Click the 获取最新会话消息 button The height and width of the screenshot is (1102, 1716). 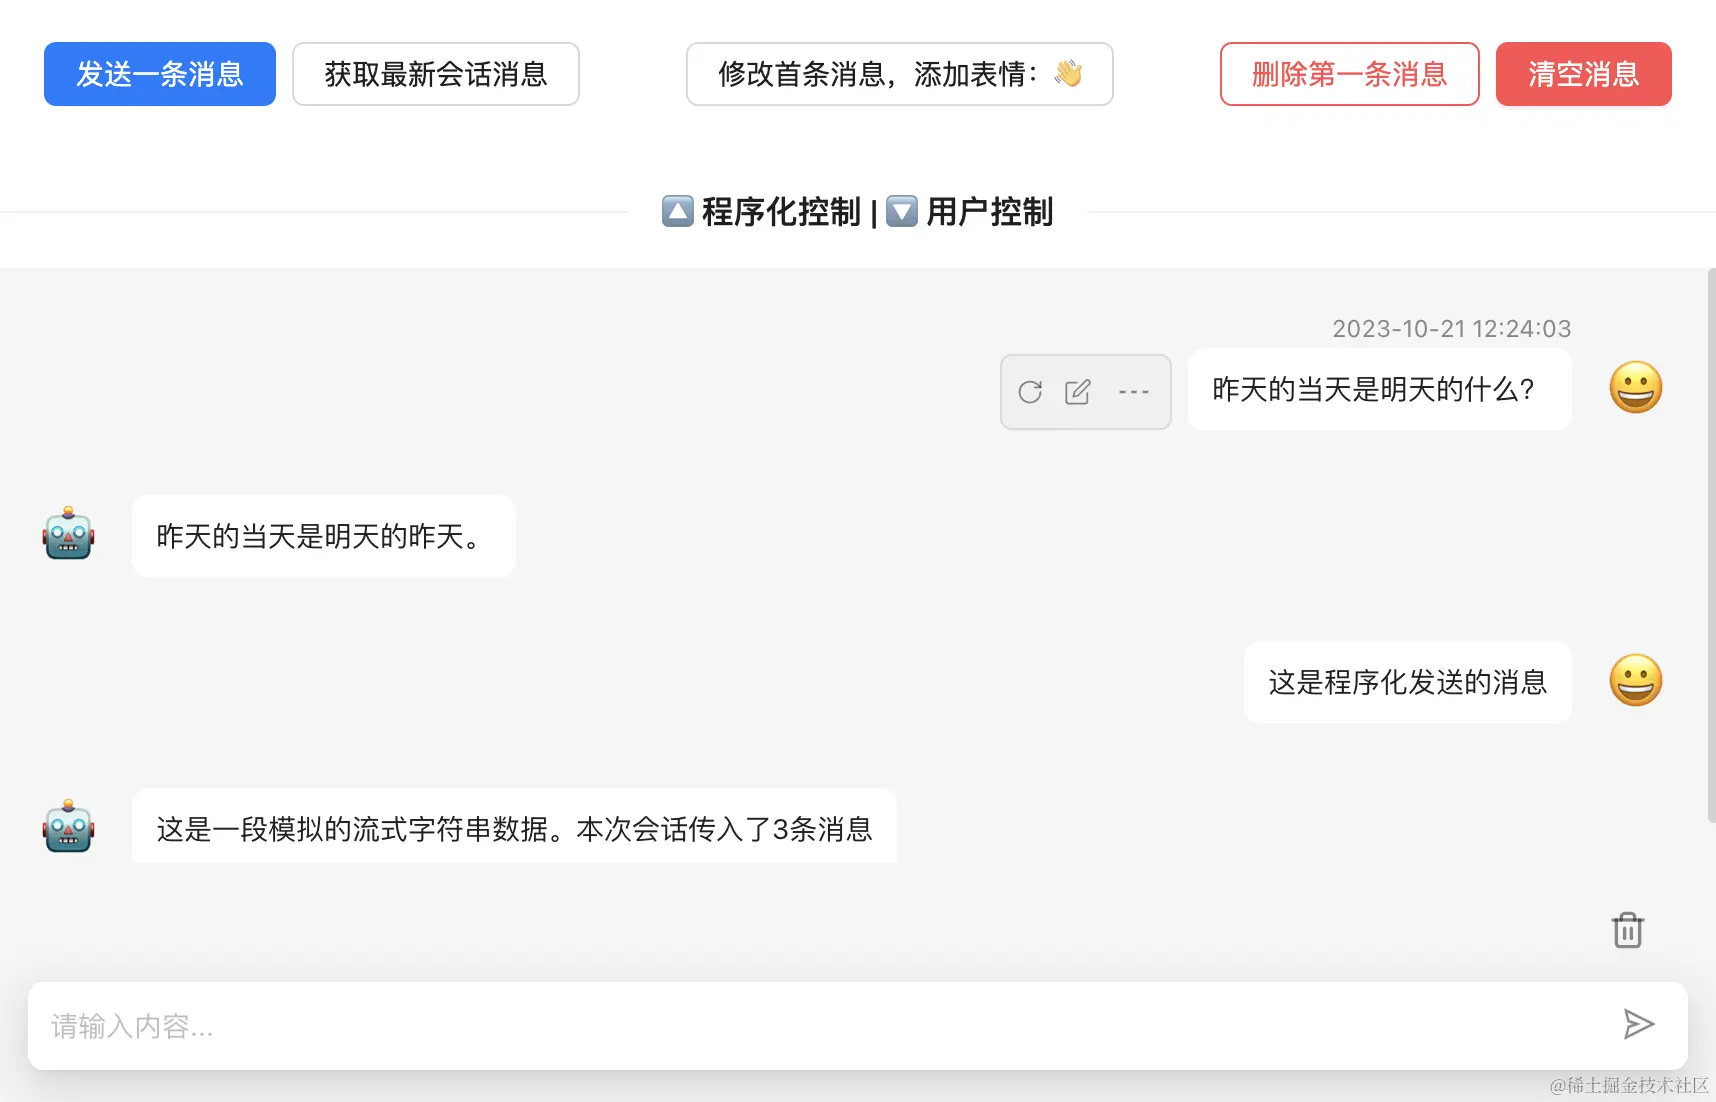point(436,74)
